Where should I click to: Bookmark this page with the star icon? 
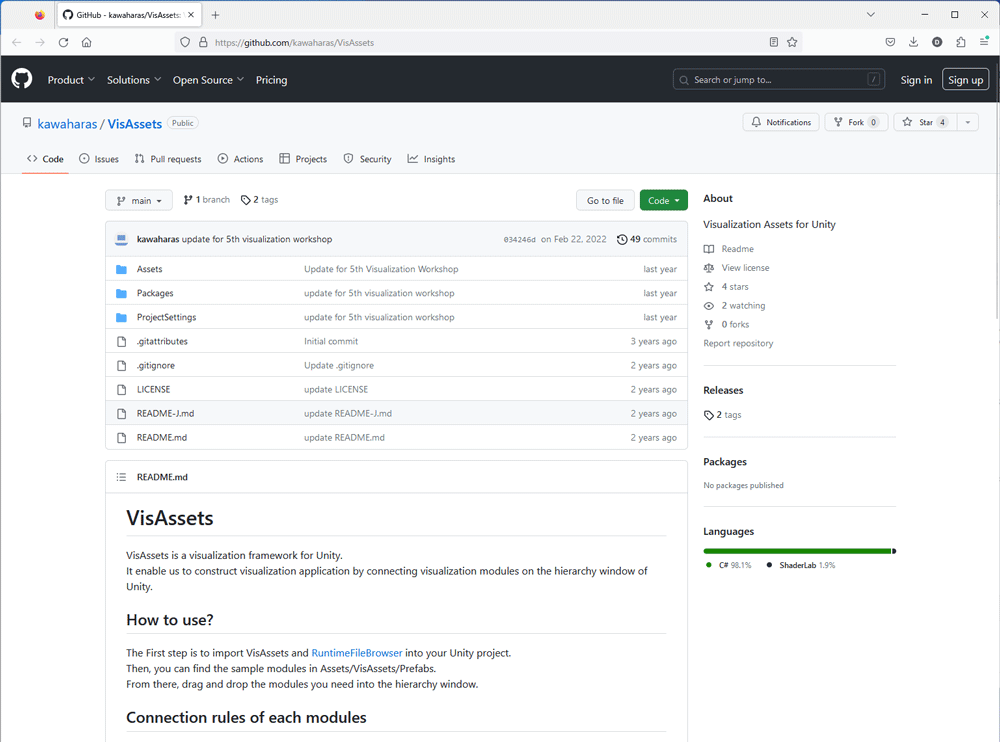tap(792, 43)
